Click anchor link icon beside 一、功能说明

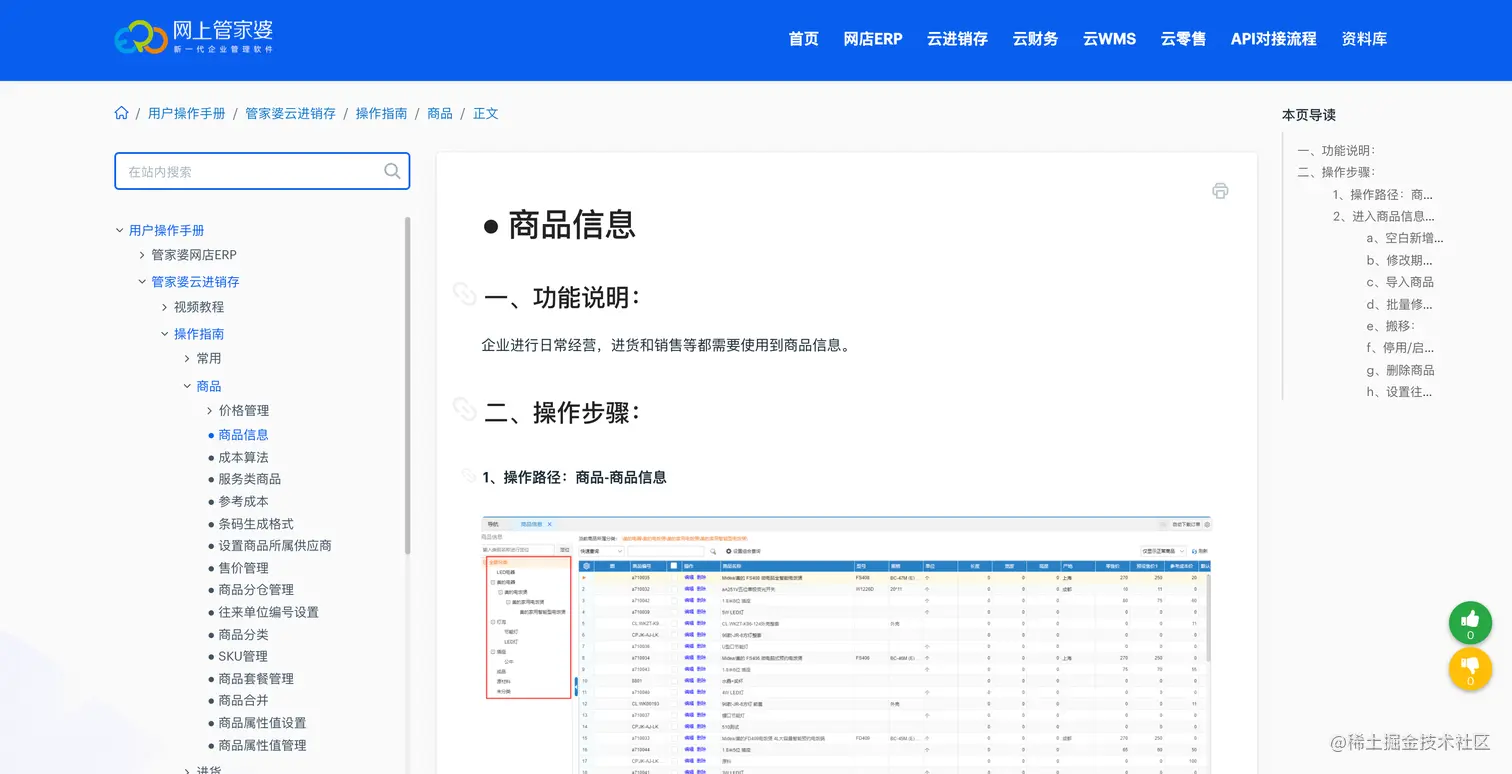tap(463, 292)
